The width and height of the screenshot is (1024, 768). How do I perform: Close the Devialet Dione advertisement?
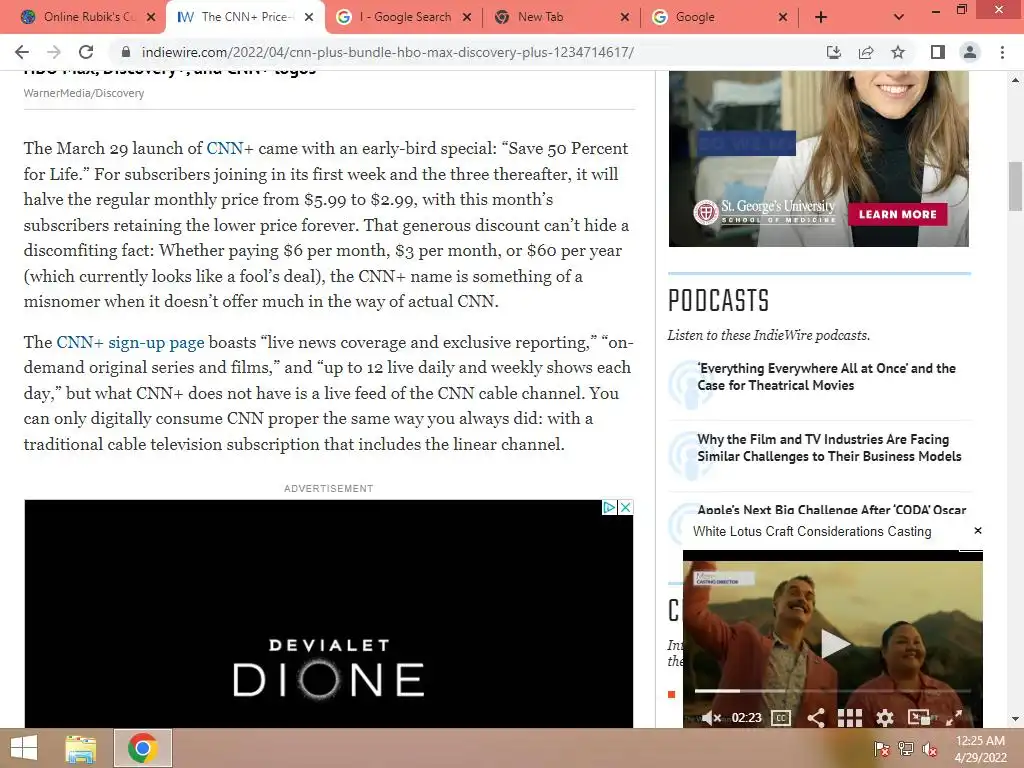point(626,507)
